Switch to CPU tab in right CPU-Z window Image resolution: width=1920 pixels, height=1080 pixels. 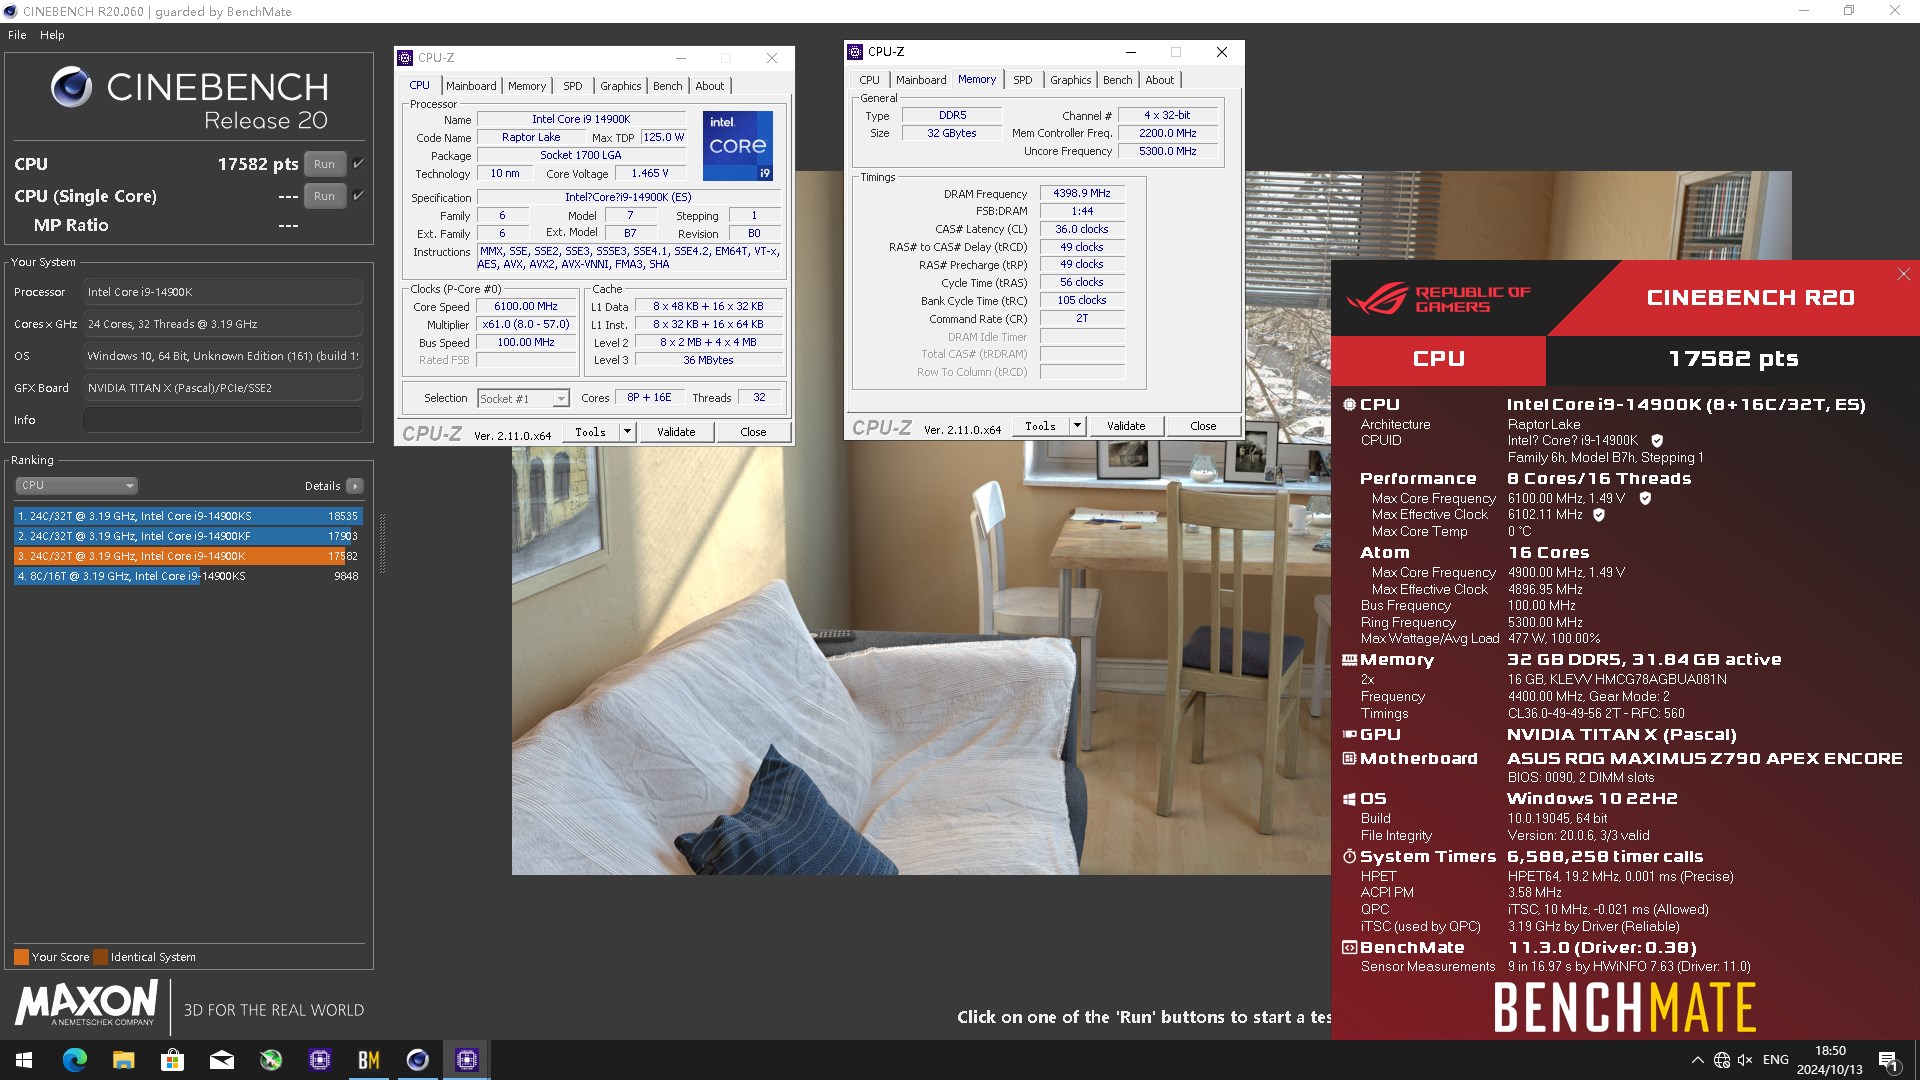pyautogui.click(x=870, y=80)
